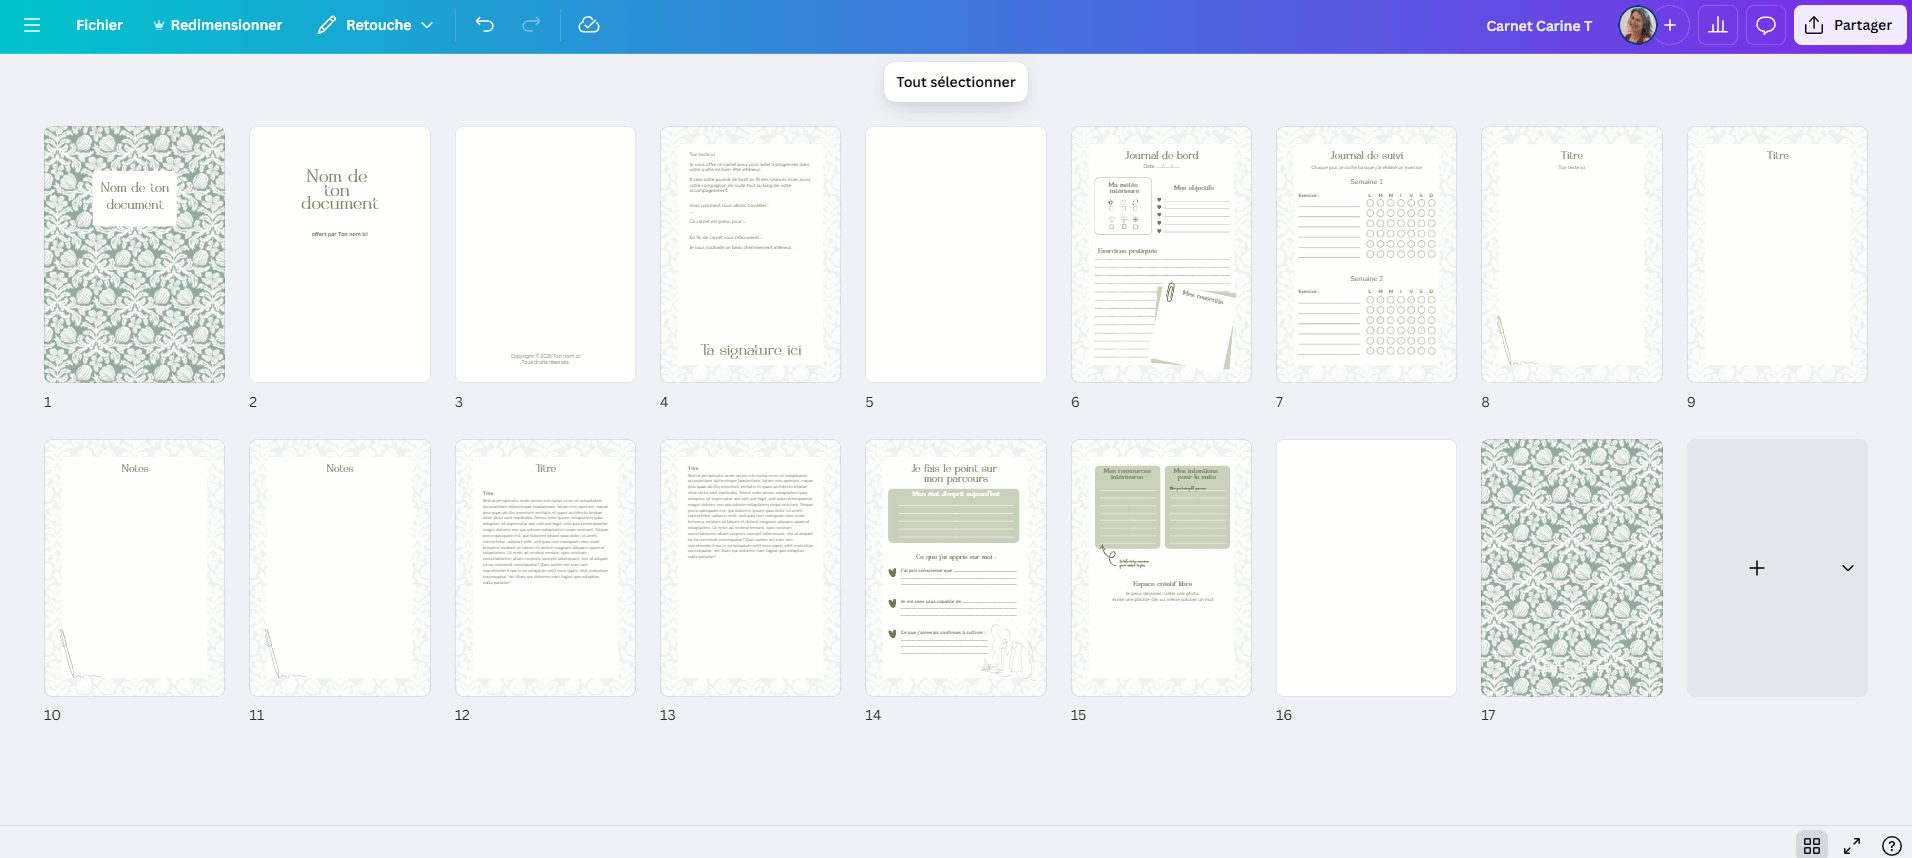Open the help question mark icon
The image size is (1912, 858).
point(1891,846)
